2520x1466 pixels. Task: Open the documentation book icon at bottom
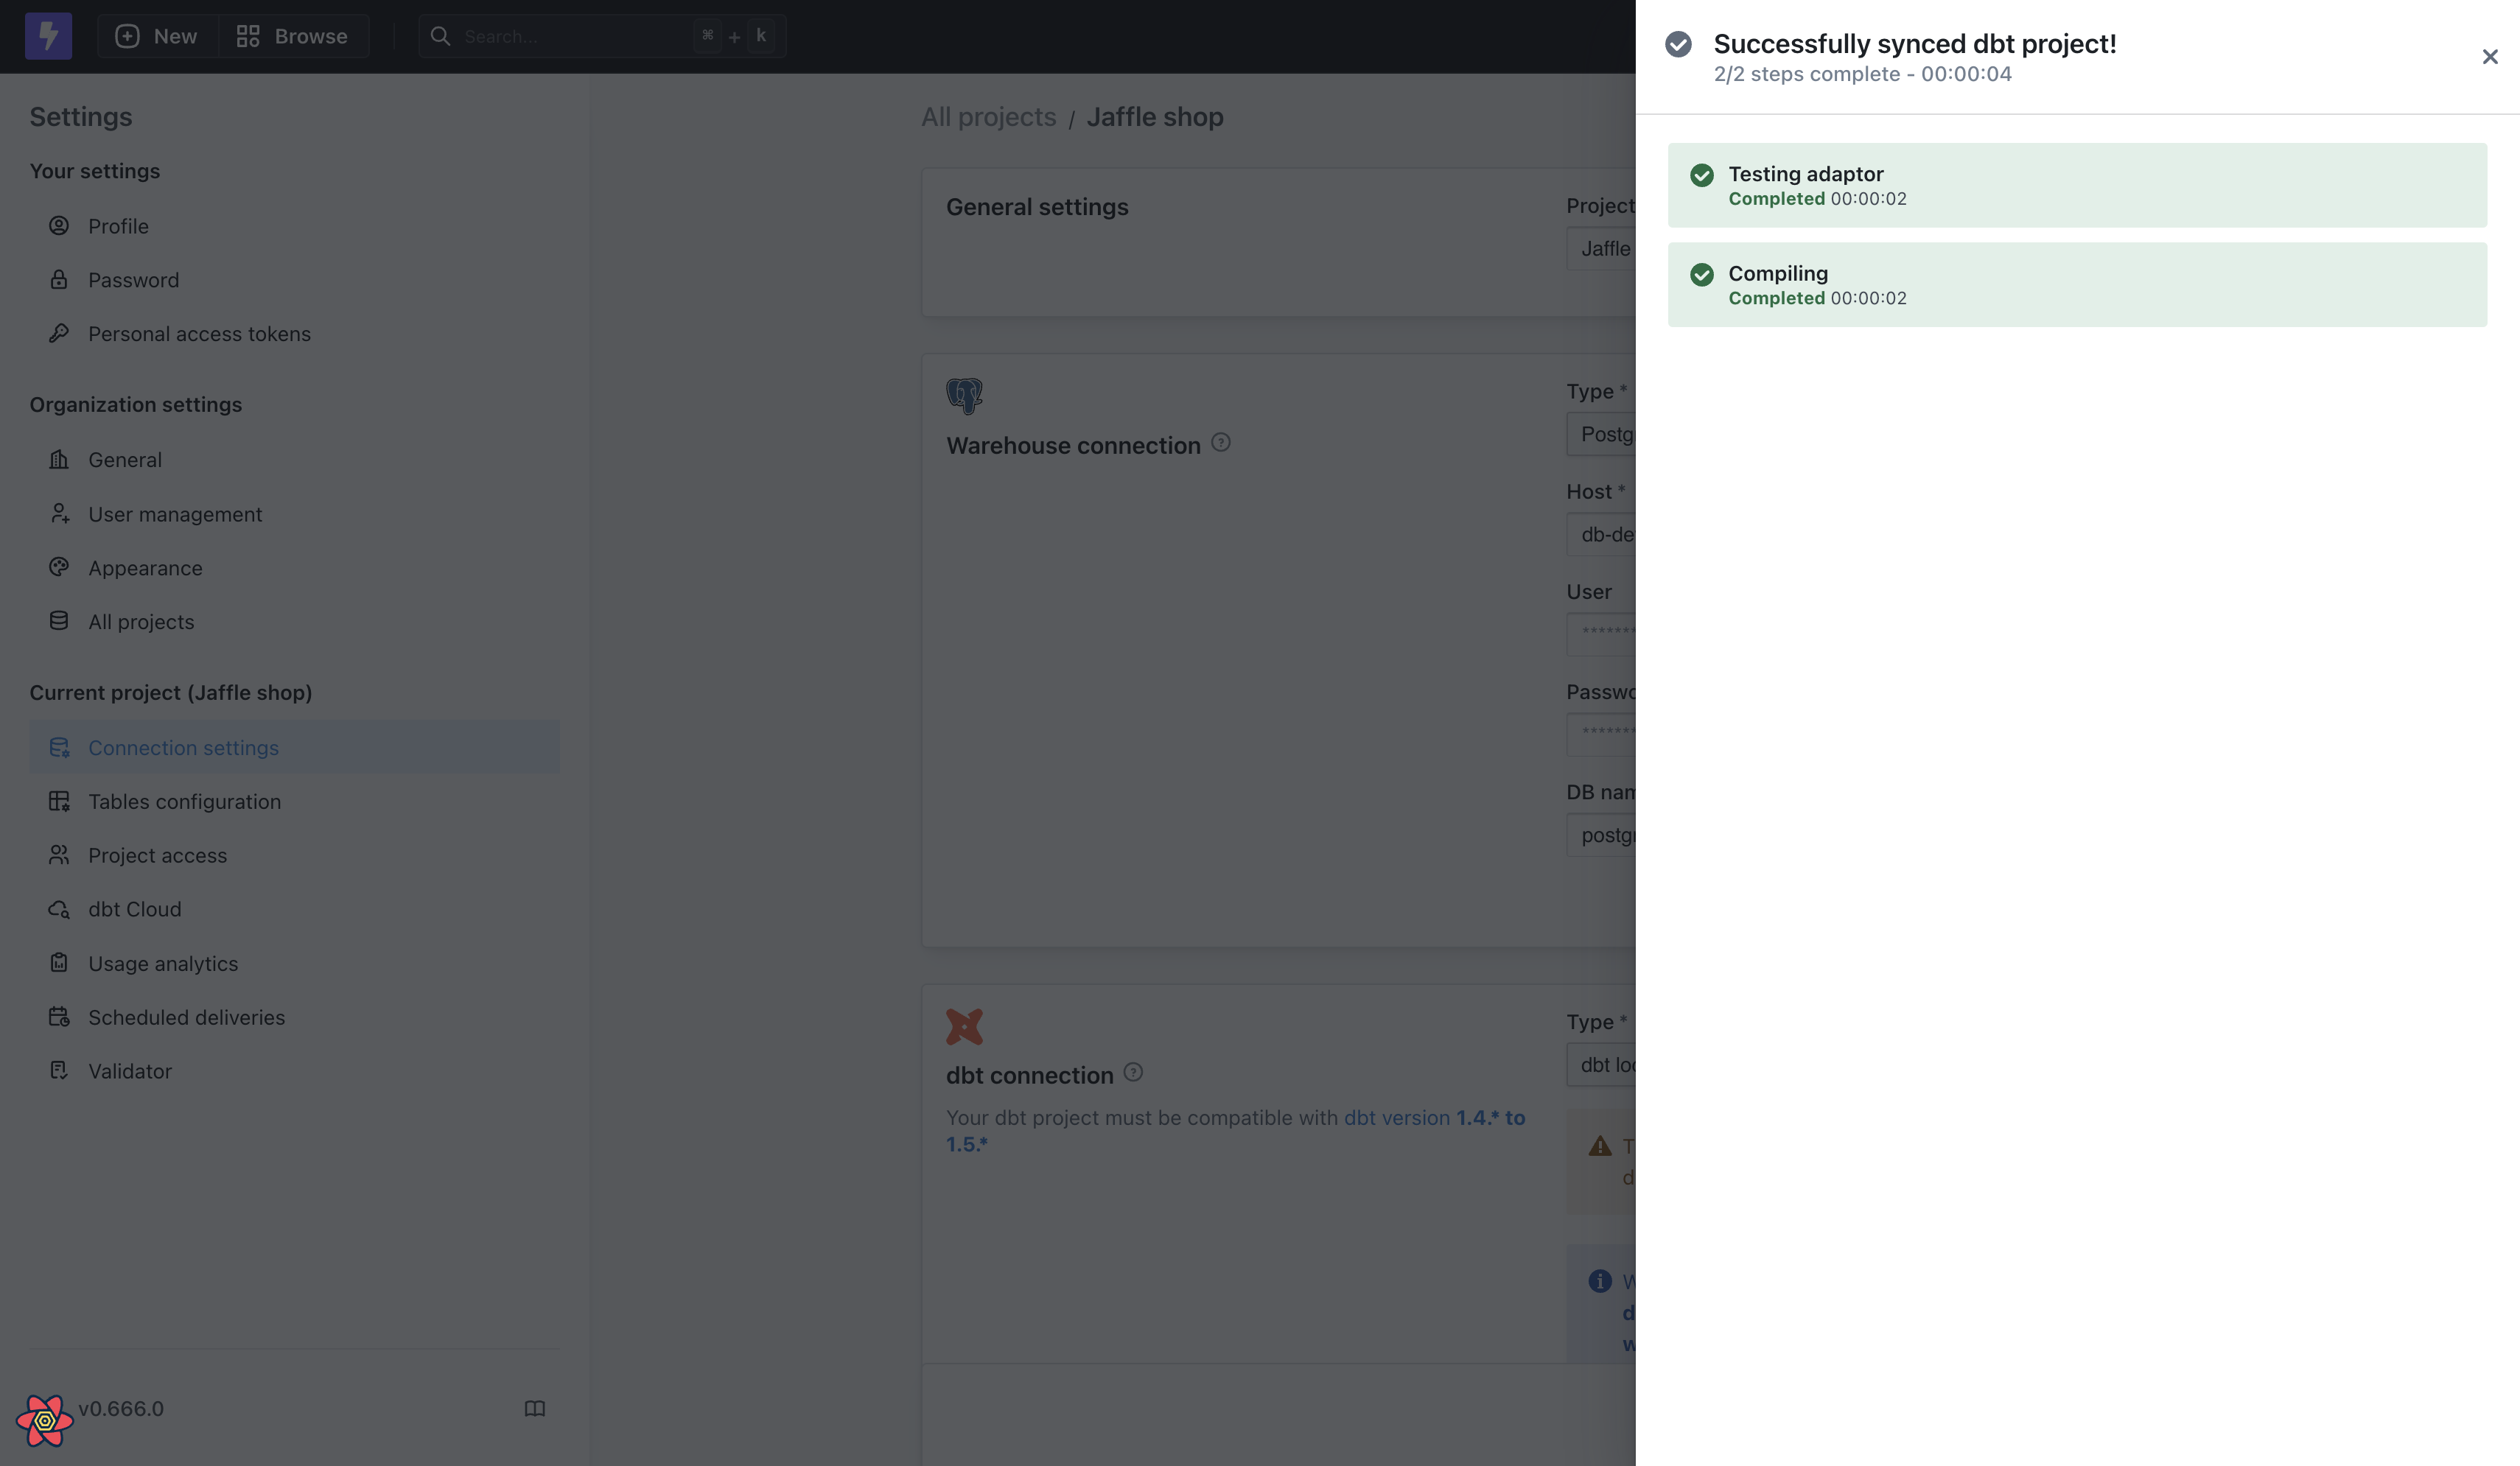536,1408
